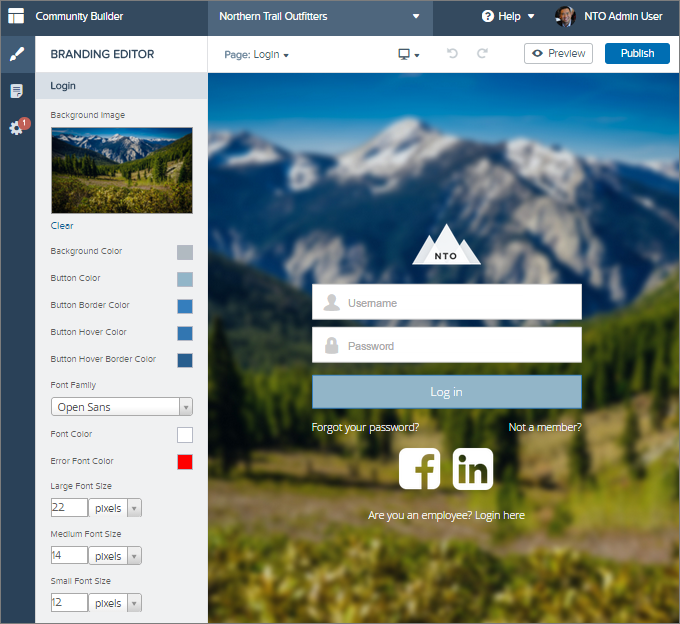The image size is (680, 624).
Task: Pick the Button Color swatch
Action: [x=185, y=279]
